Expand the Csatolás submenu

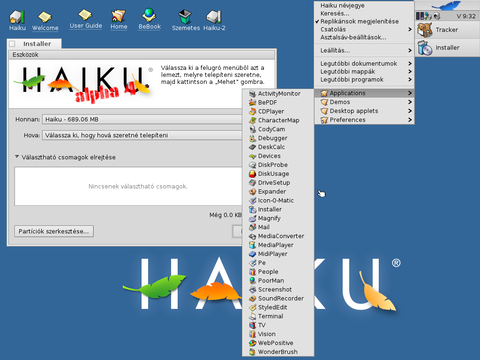tap(364, 29)
